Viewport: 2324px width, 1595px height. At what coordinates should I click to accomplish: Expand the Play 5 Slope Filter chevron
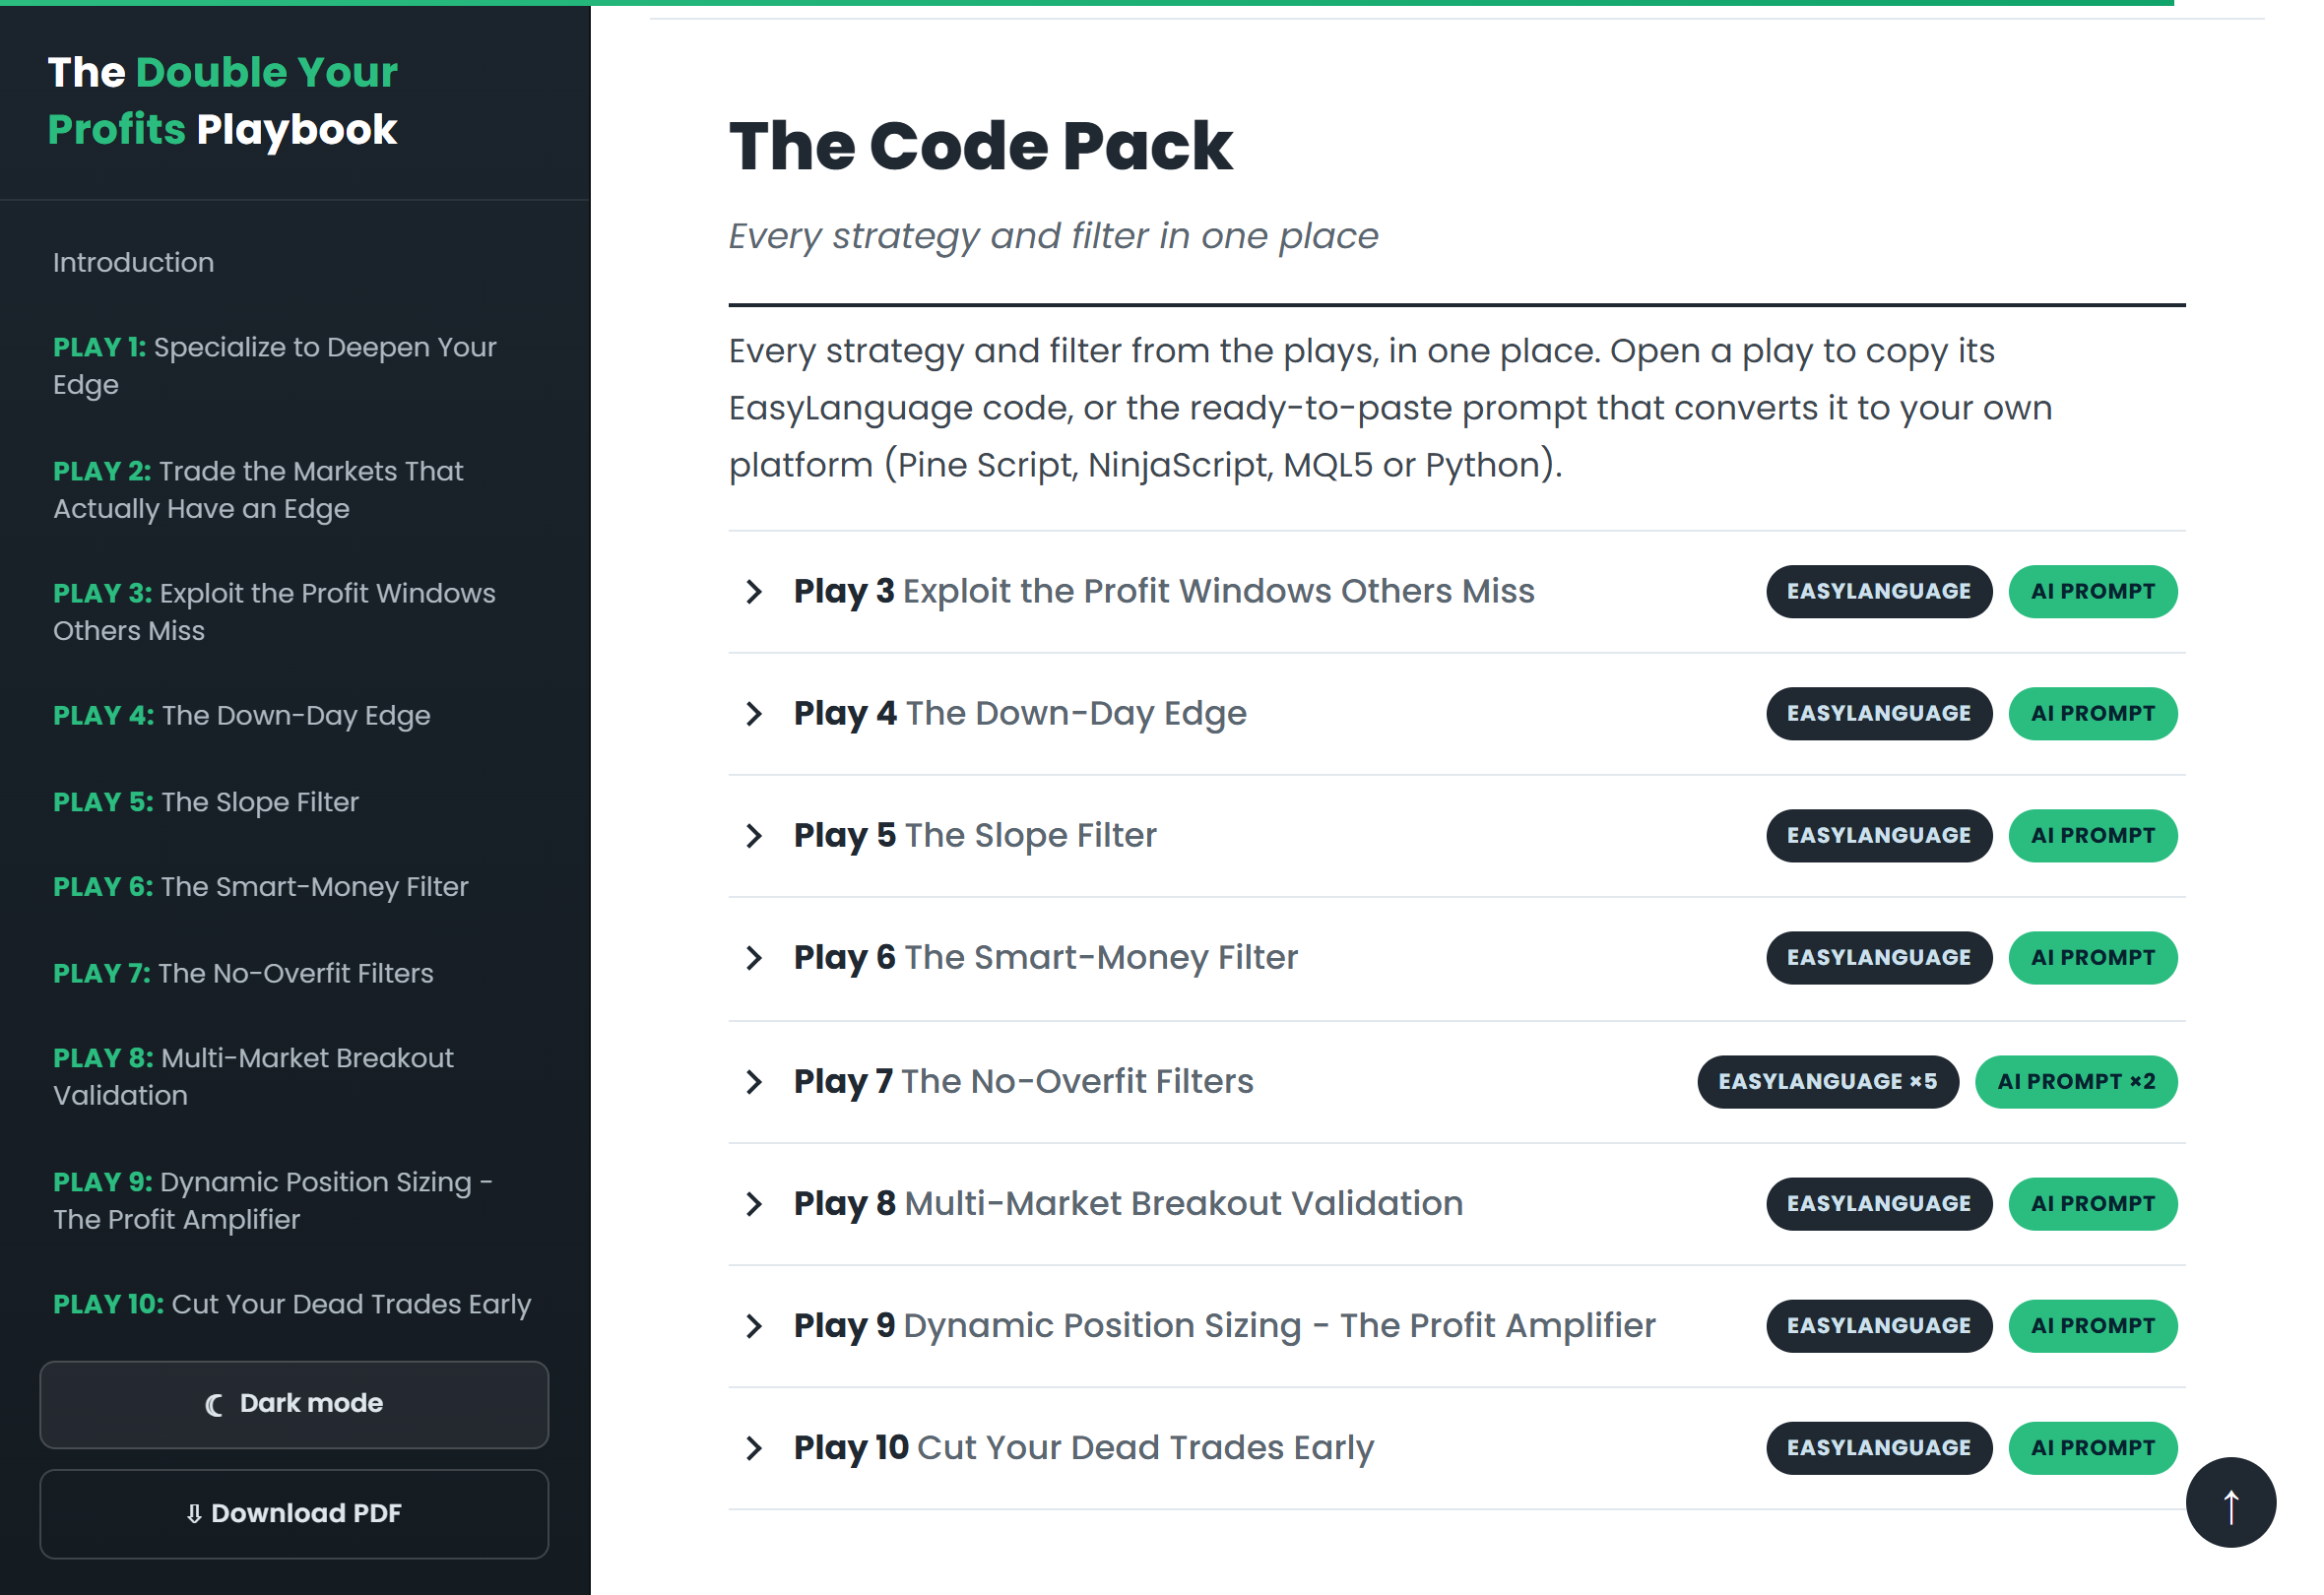pos(754,835)
